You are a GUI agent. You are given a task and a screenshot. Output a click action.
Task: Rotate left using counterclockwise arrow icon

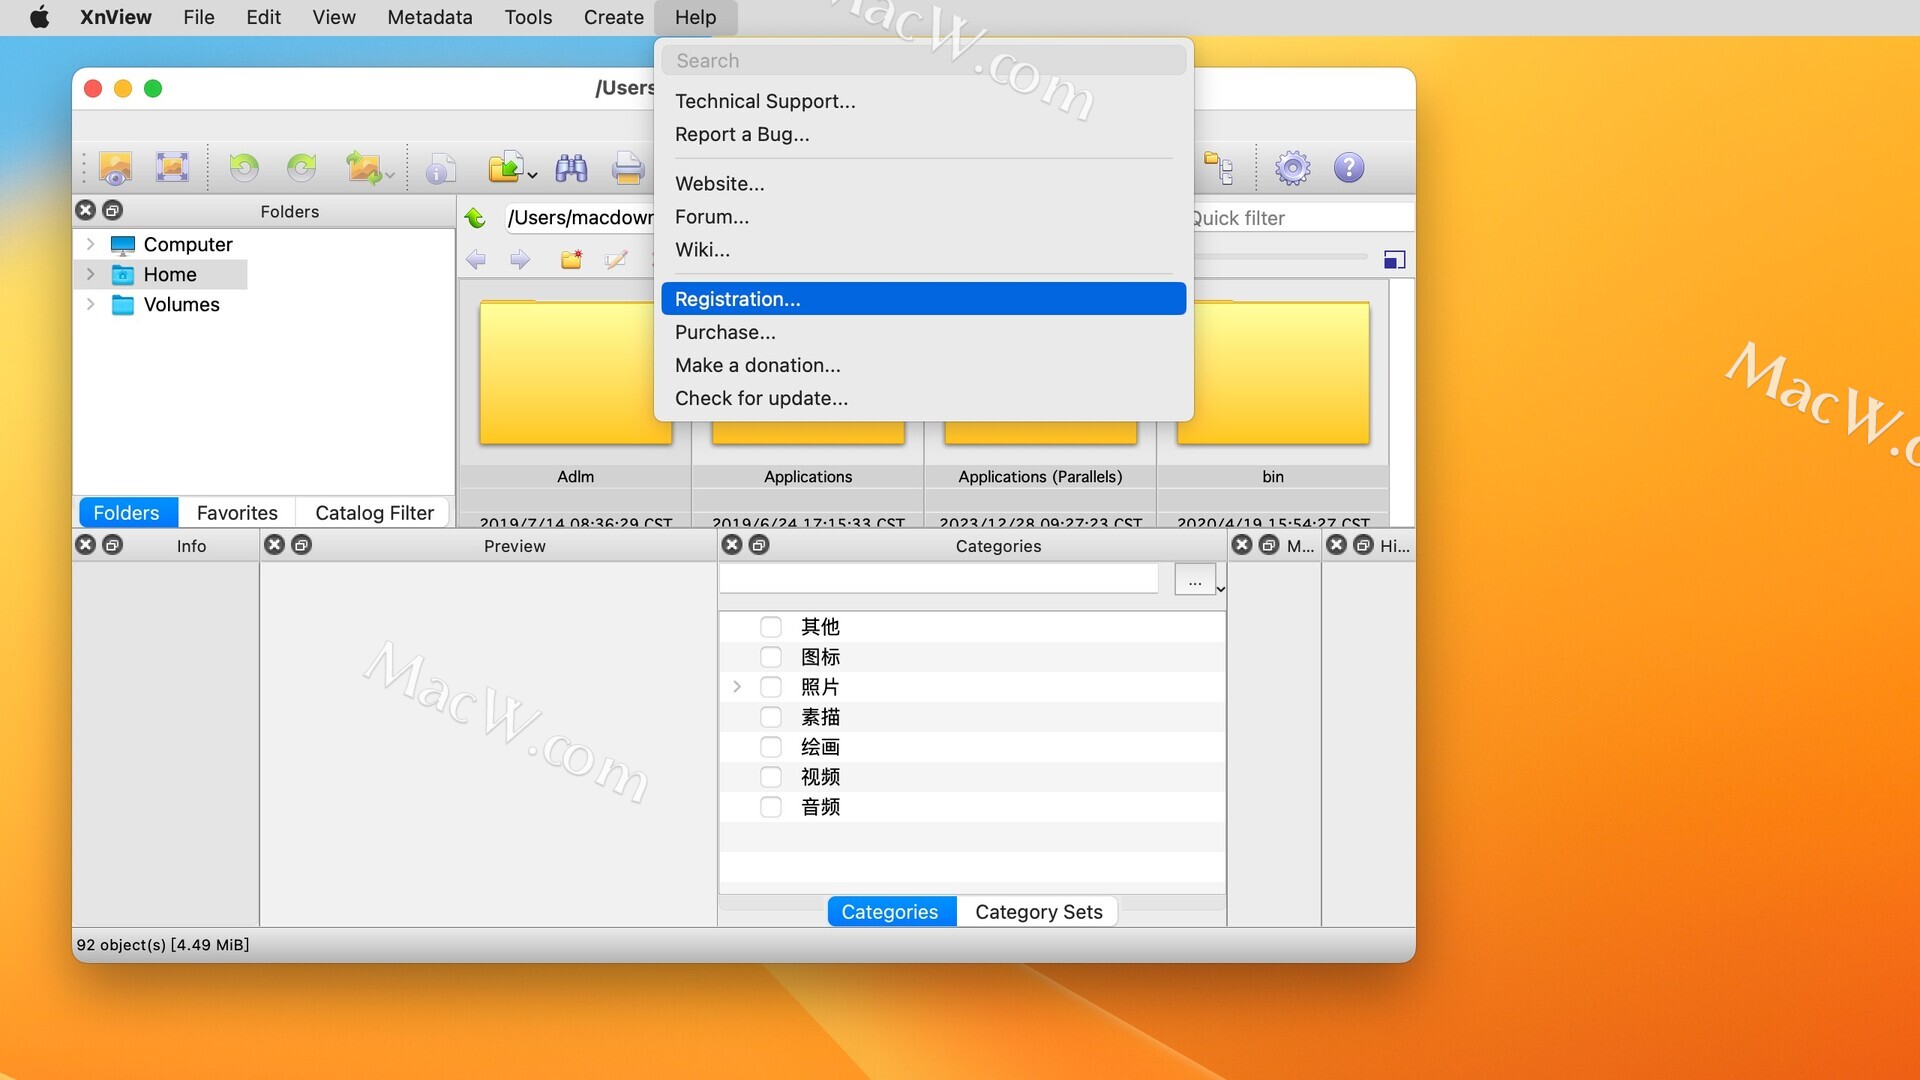pyautogui.click(x=244, y=167)
